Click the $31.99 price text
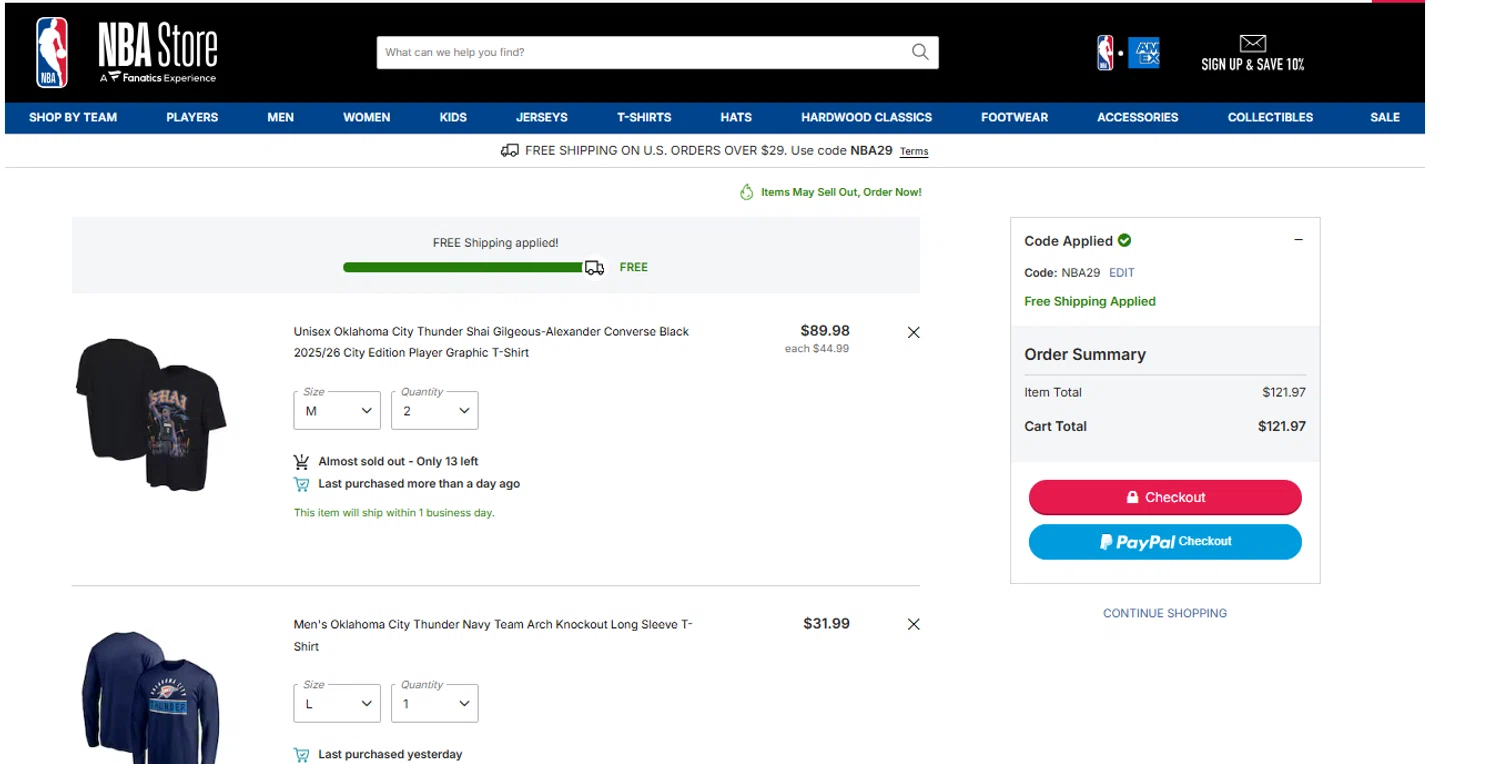This screenshot has height=764, width=1500. (x=826, y=623)
